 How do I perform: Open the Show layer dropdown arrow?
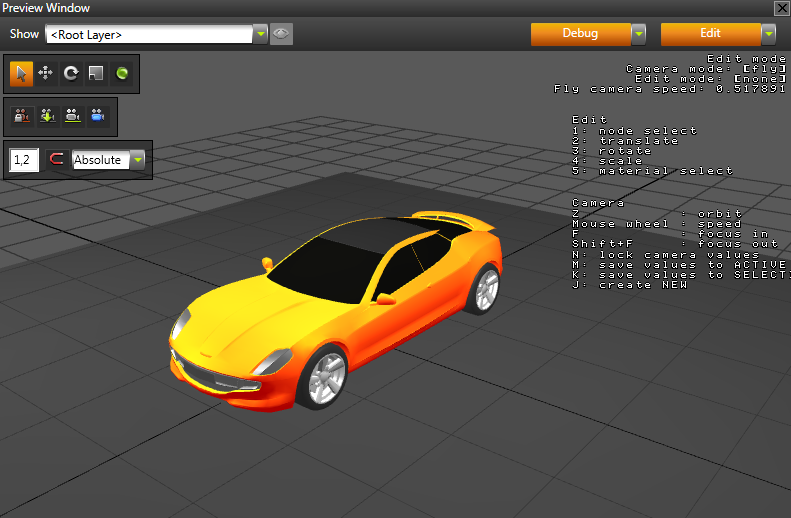260,34
